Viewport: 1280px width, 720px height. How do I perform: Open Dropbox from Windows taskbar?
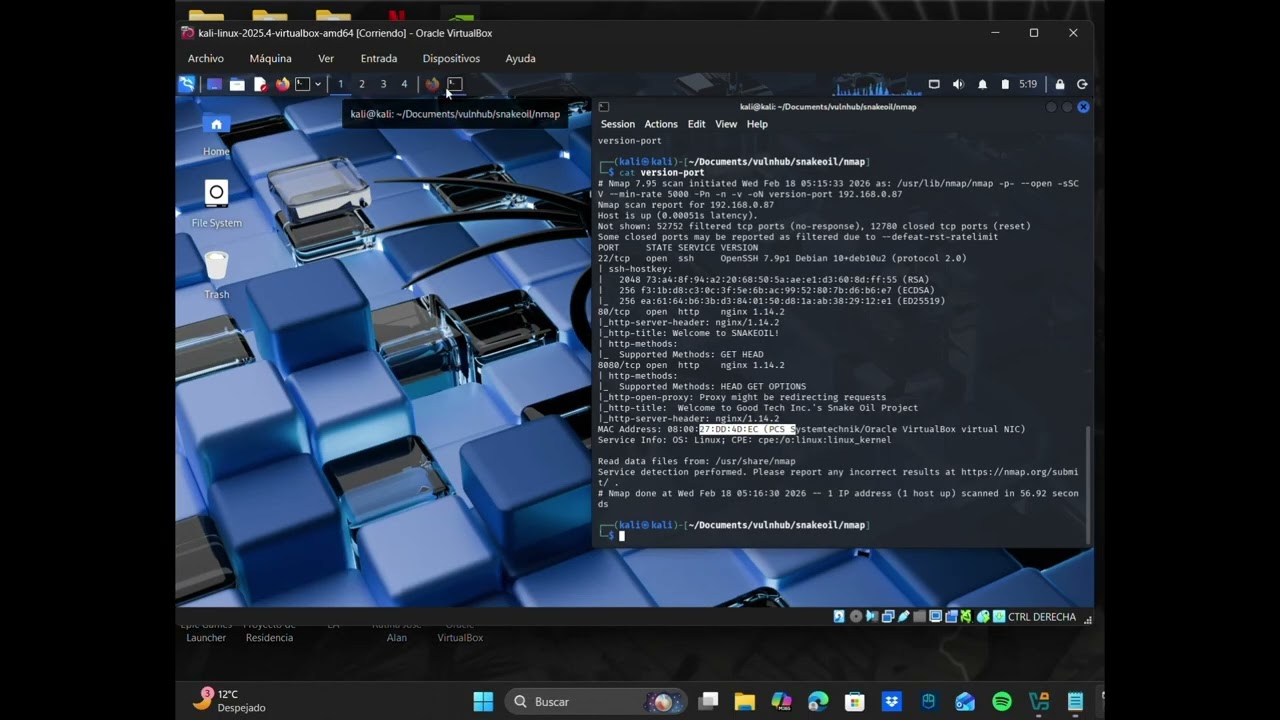click(x=892, y=702)
